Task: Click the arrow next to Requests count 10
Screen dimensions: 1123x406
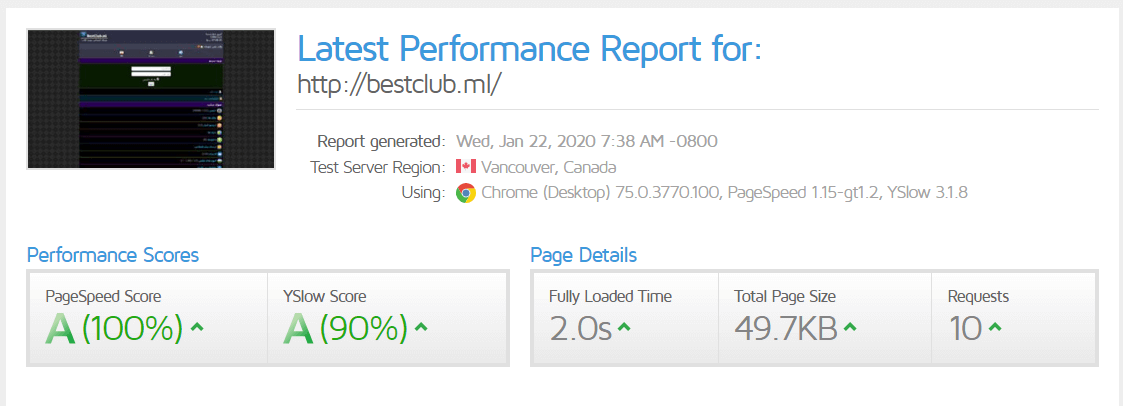Action: (x=996, y=327)
